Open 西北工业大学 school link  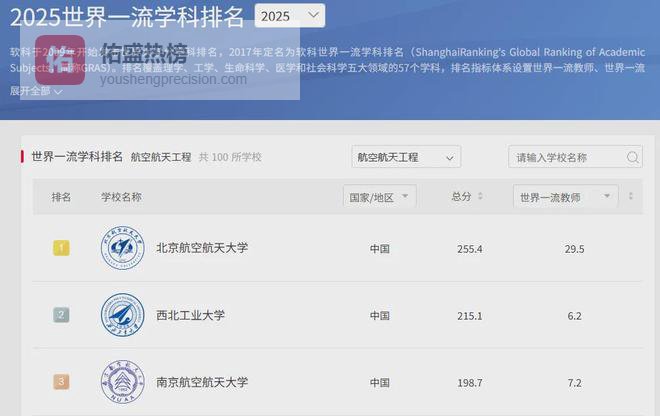click(x=190, y=315)
